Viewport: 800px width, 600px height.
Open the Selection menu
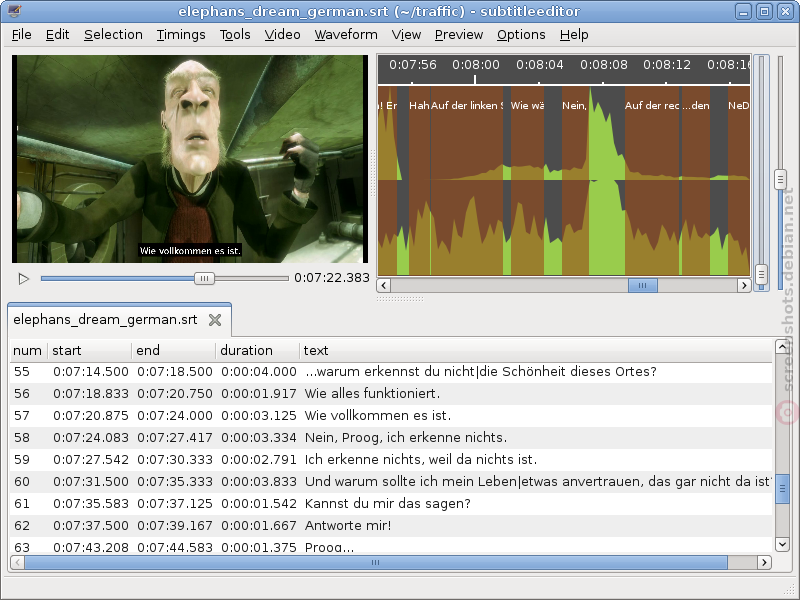click(x=113, y=35)
